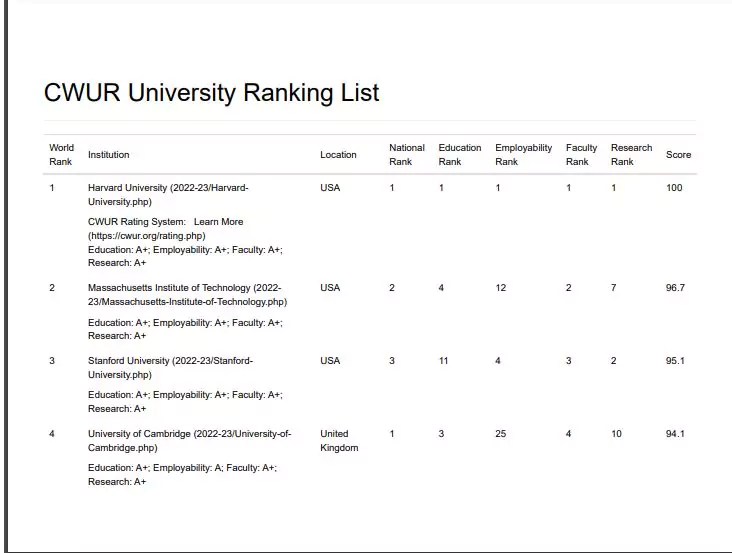Image resolution: width=732 pixels, height=553 pixels.
Task: Click USA location in MIT row
Action: 330,287
